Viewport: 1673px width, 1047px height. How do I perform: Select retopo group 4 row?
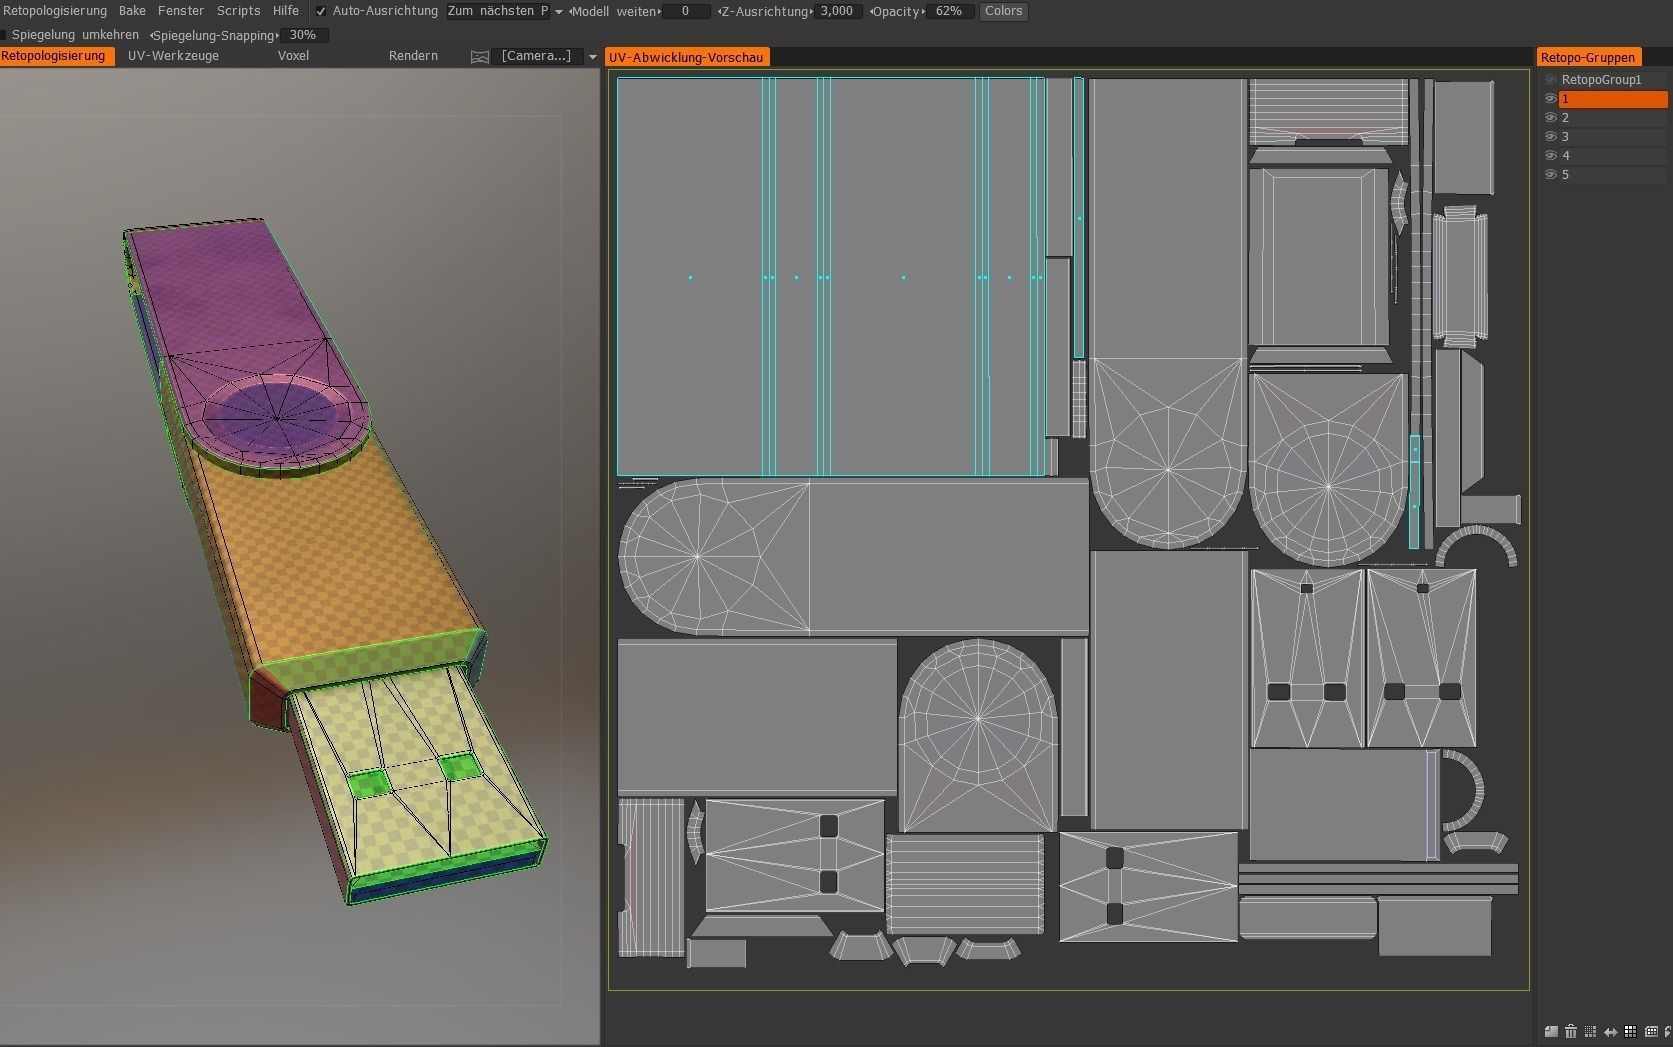click(1613, 156)
